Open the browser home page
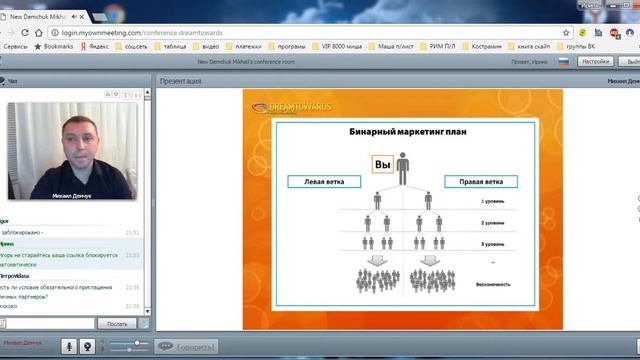This screenshot has height=360, width=640. (x=39, y=33)
